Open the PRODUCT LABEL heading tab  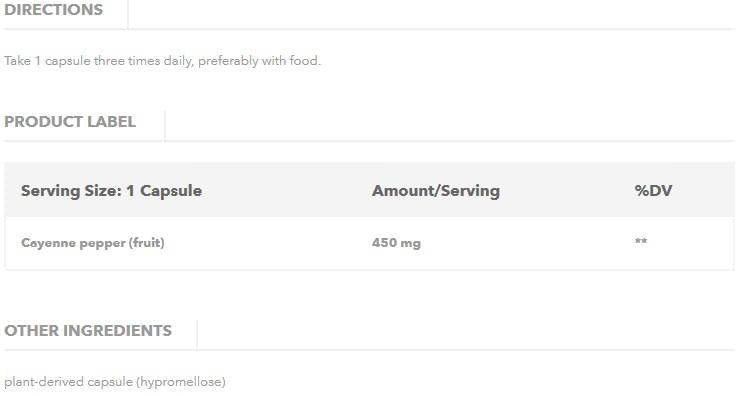coord(70,122)
